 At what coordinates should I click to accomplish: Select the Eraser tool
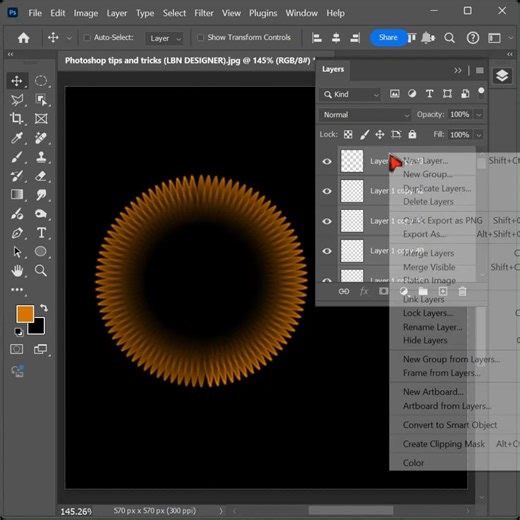pos(41,176)
